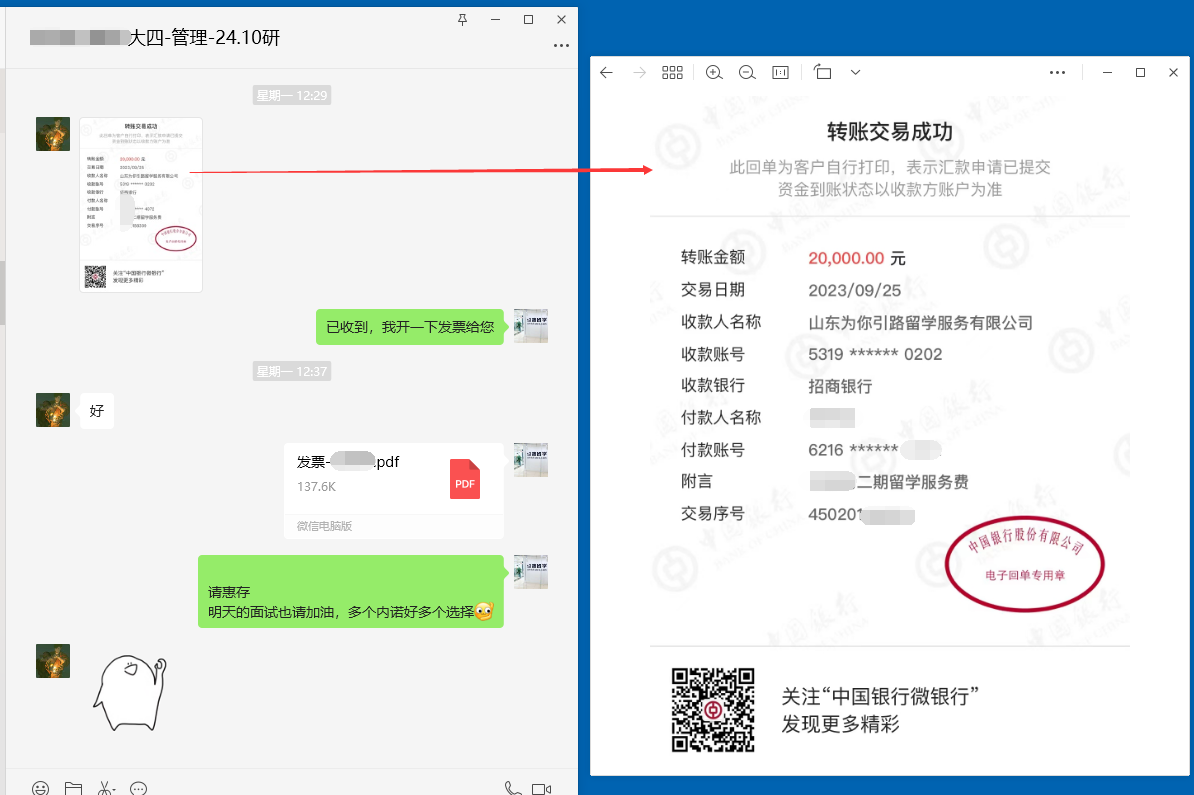Click the 星期一 12:37 timestamp
The image size is (1194, 795).
click(x=292, y=371)
